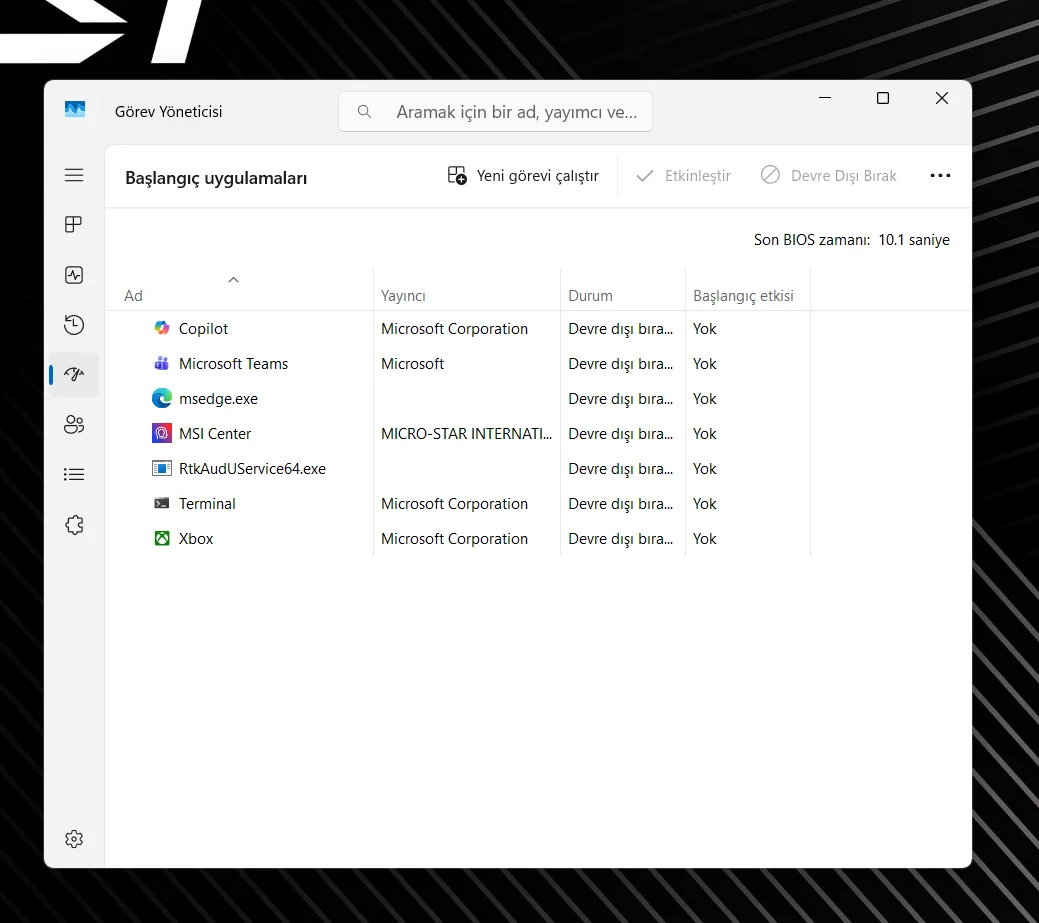Click the 'Başlangıç uygulamaları' page heading
1039x923 pixels.
click(x=216, y=178)
